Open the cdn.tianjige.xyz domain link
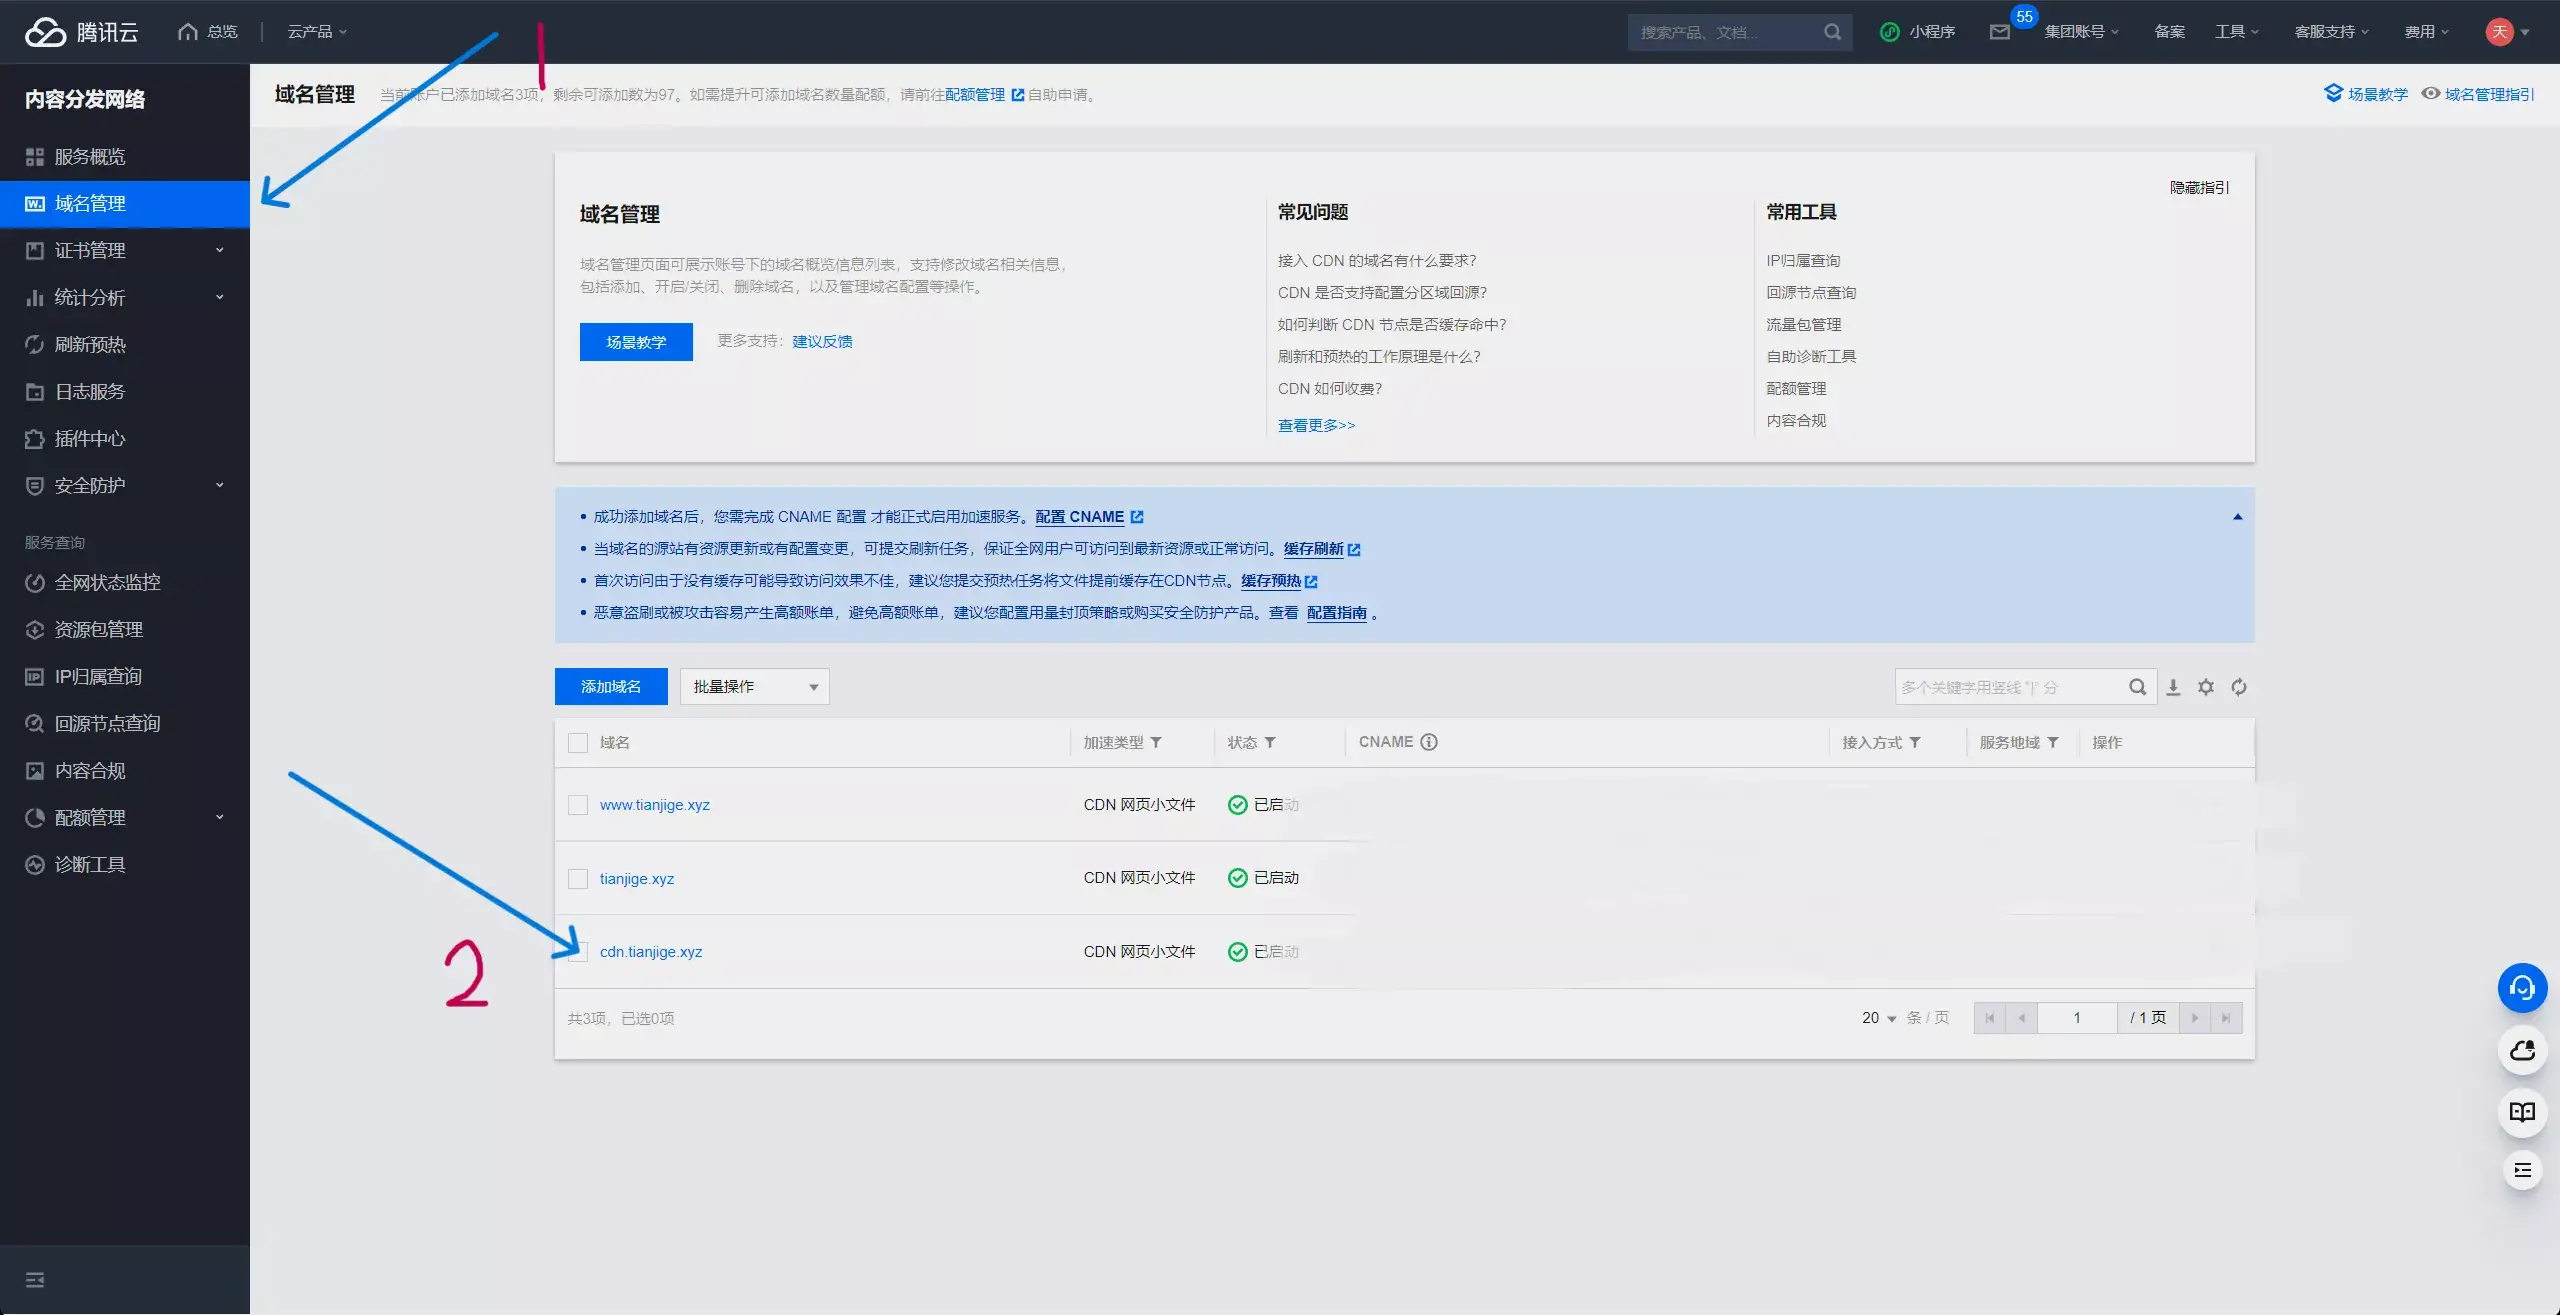 (x=651, y=952)
